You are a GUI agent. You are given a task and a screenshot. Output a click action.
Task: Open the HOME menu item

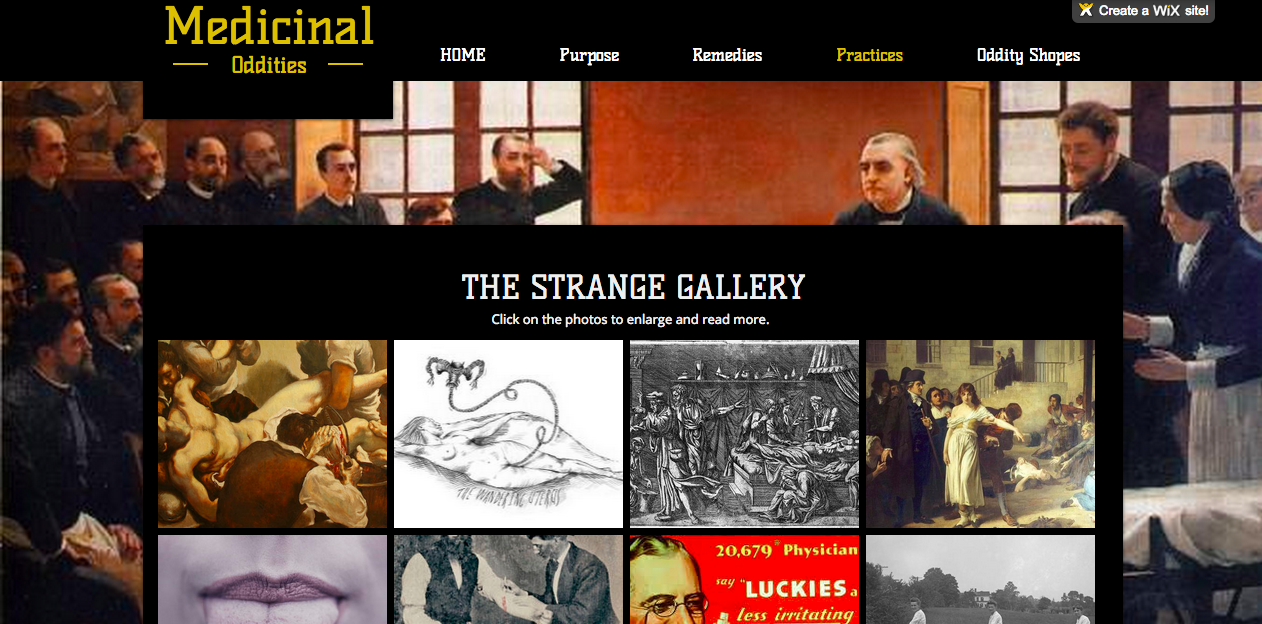click(463, 55)
